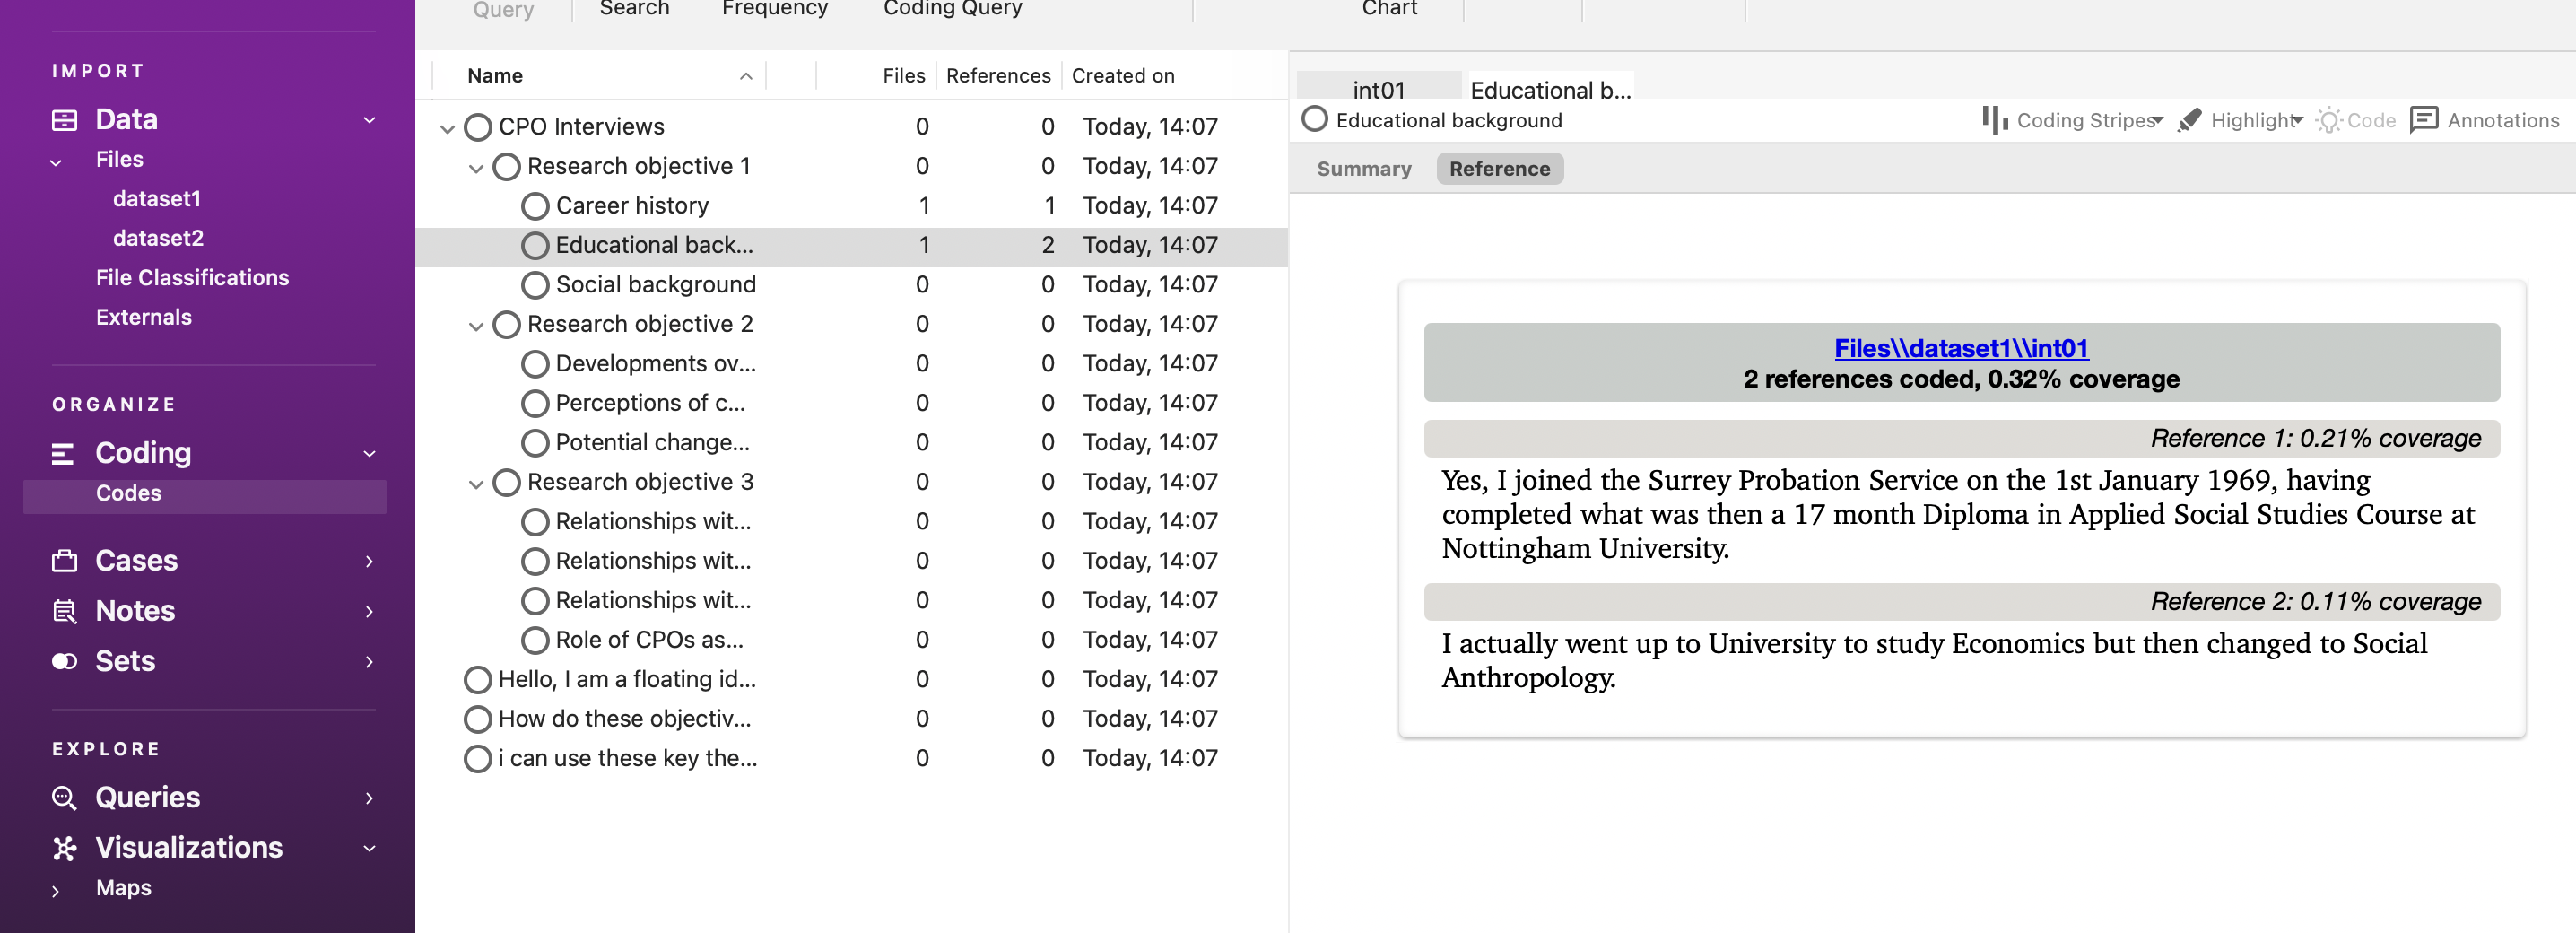This screenshot has width=2576, height=933.
Task: Click the Visualizations icon
Action: (64, 848)
